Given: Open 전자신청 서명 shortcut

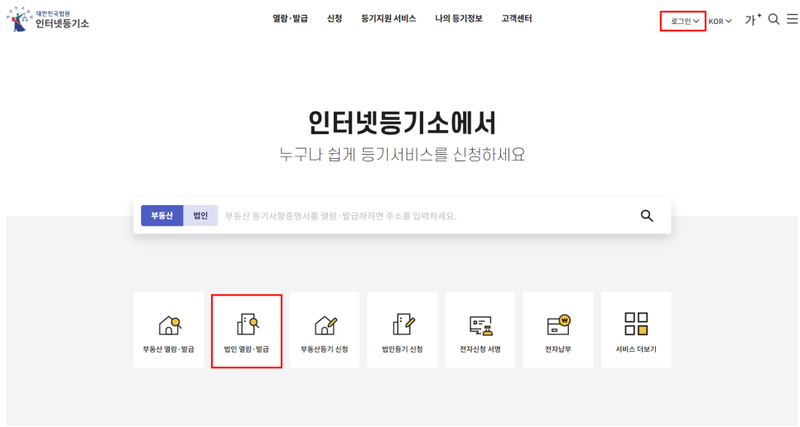Looking at the screenshot, I should pos(480,330).
